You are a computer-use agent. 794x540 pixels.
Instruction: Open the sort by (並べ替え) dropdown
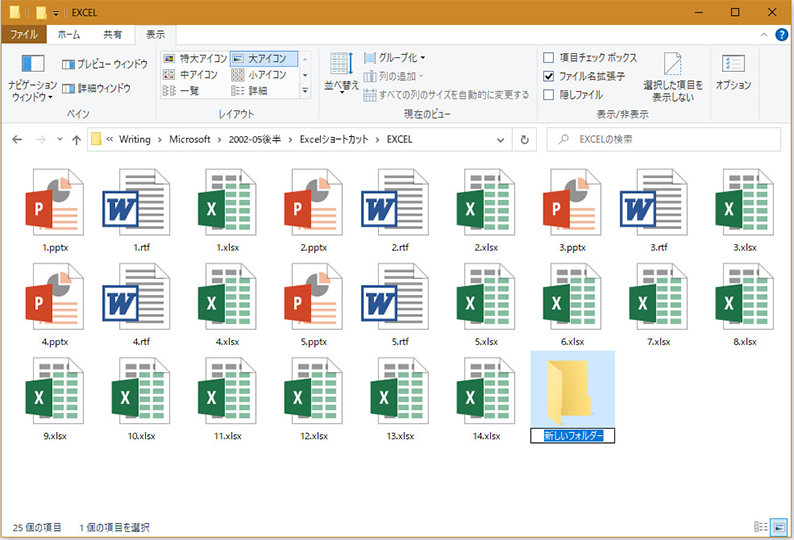(341, 73)
